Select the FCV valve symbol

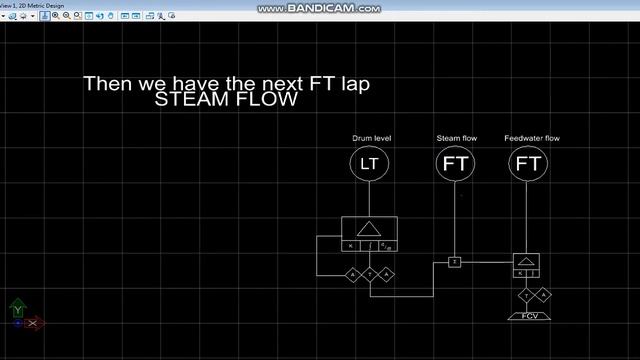529,316
